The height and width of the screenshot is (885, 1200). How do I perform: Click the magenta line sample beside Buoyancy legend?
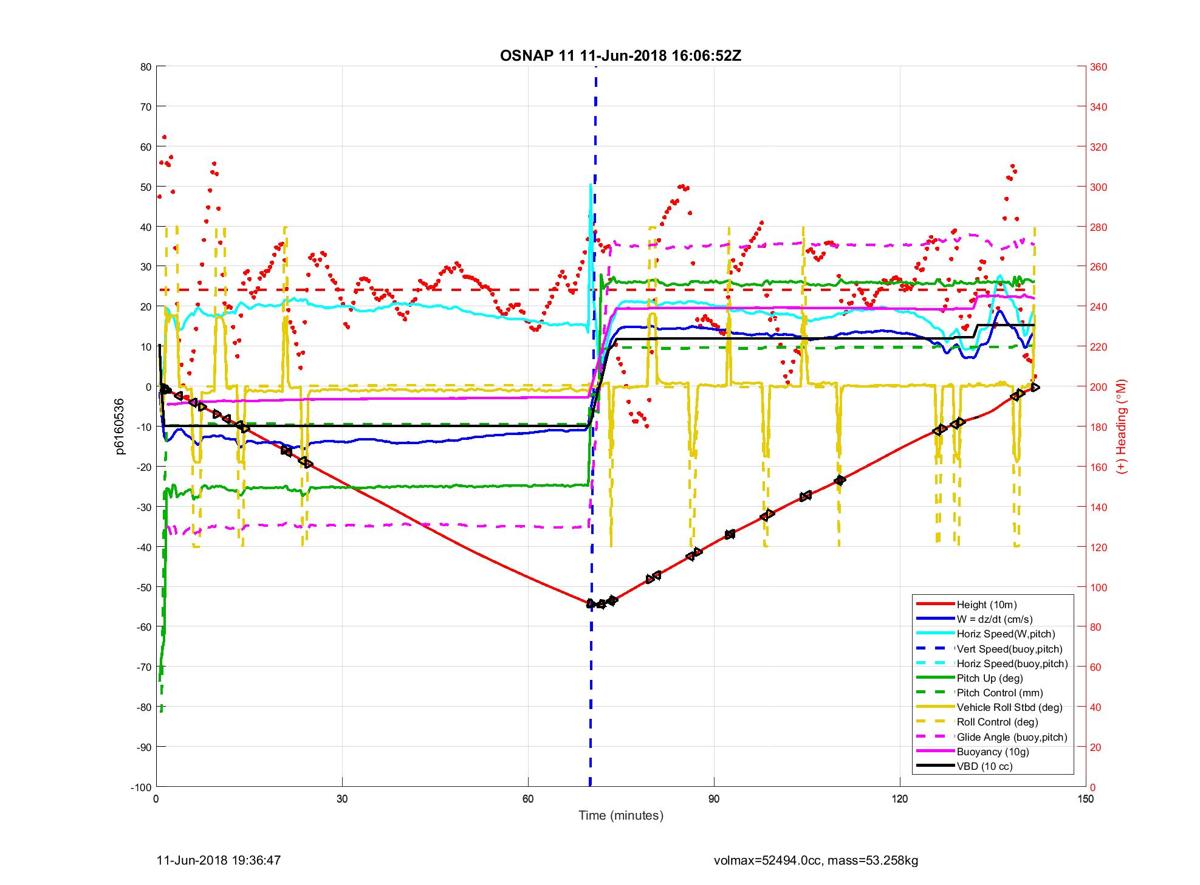pos(935,751)
